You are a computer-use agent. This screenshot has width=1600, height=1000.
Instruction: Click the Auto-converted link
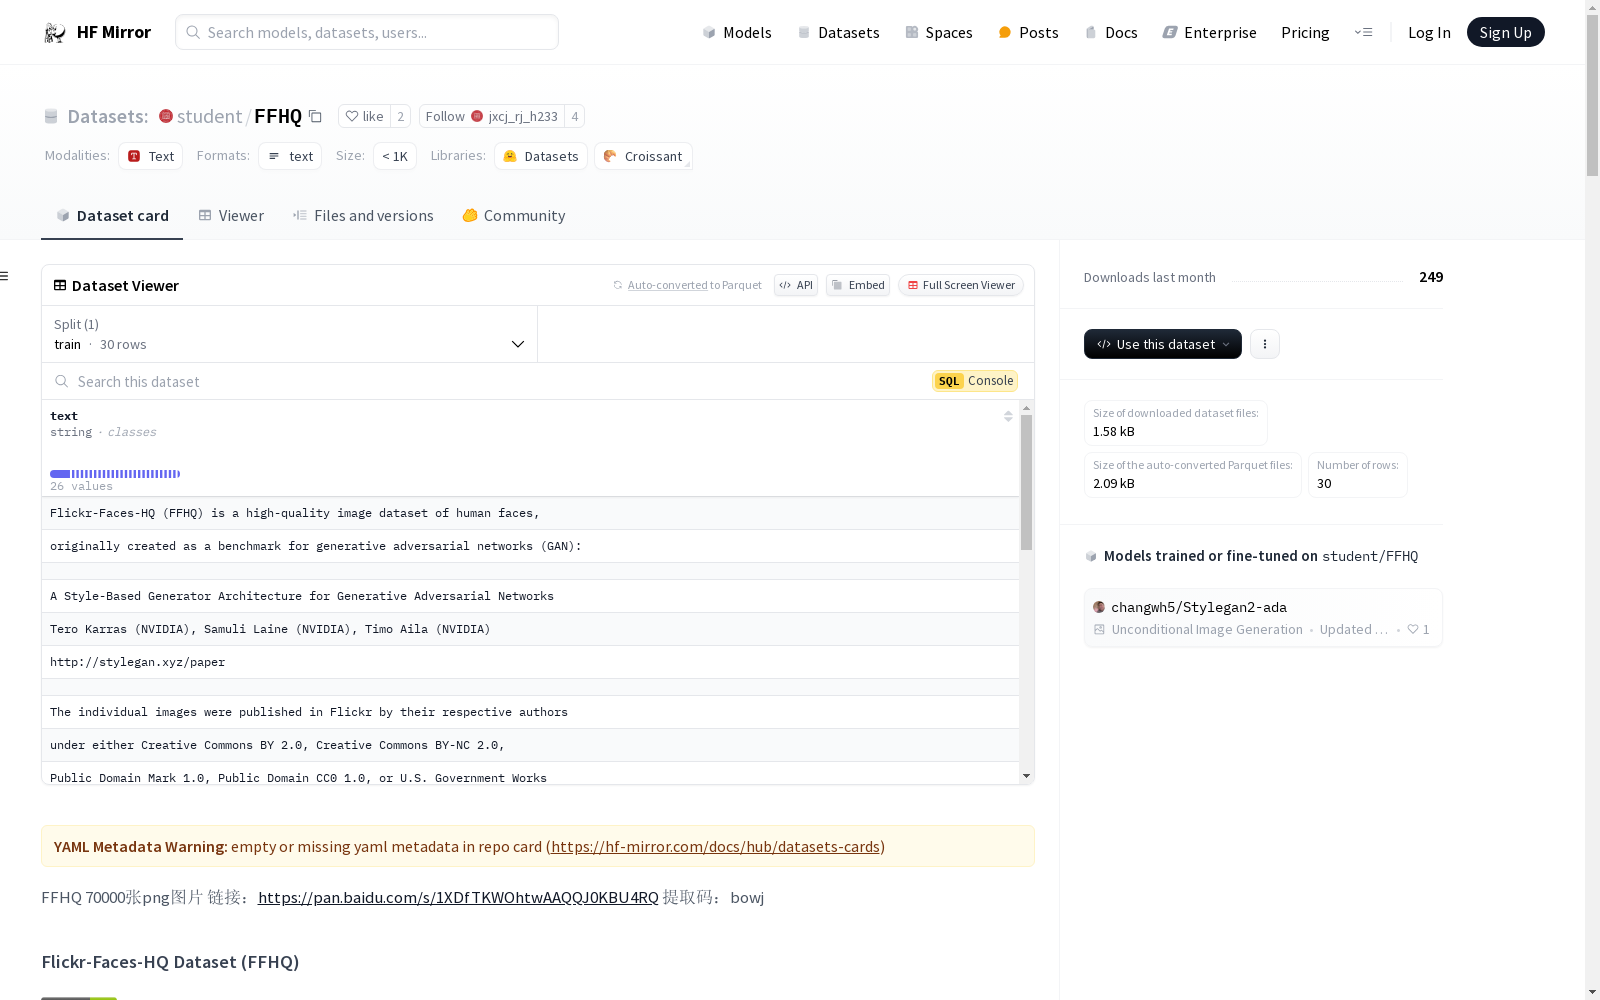pos(667,285)
